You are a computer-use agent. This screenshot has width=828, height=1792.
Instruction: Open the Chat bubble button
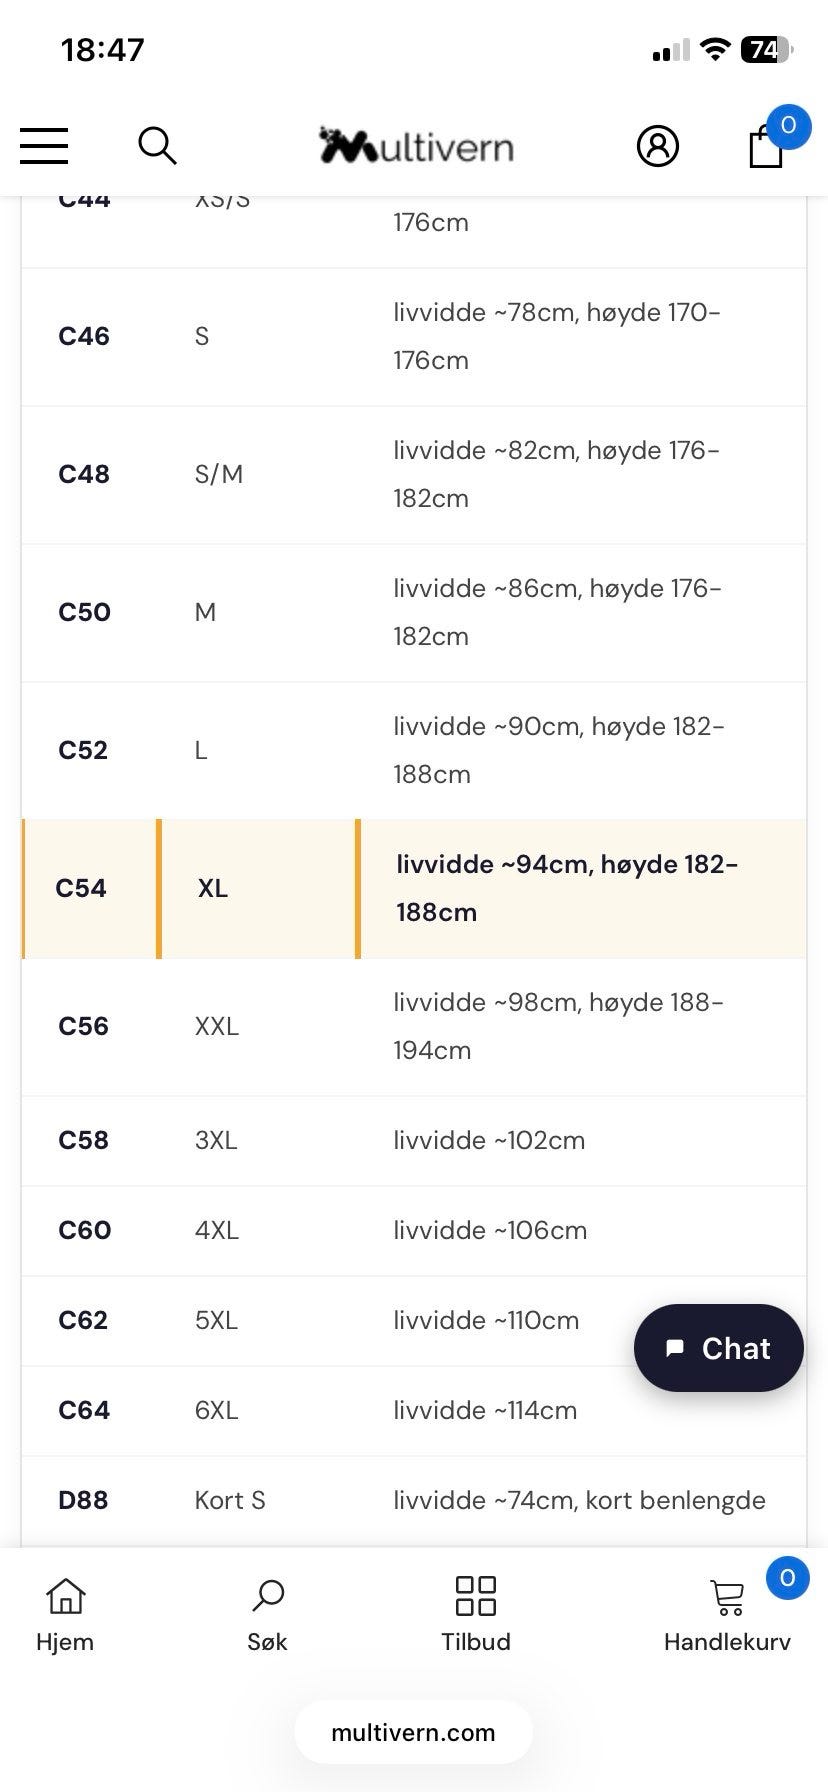[719, 1348]
